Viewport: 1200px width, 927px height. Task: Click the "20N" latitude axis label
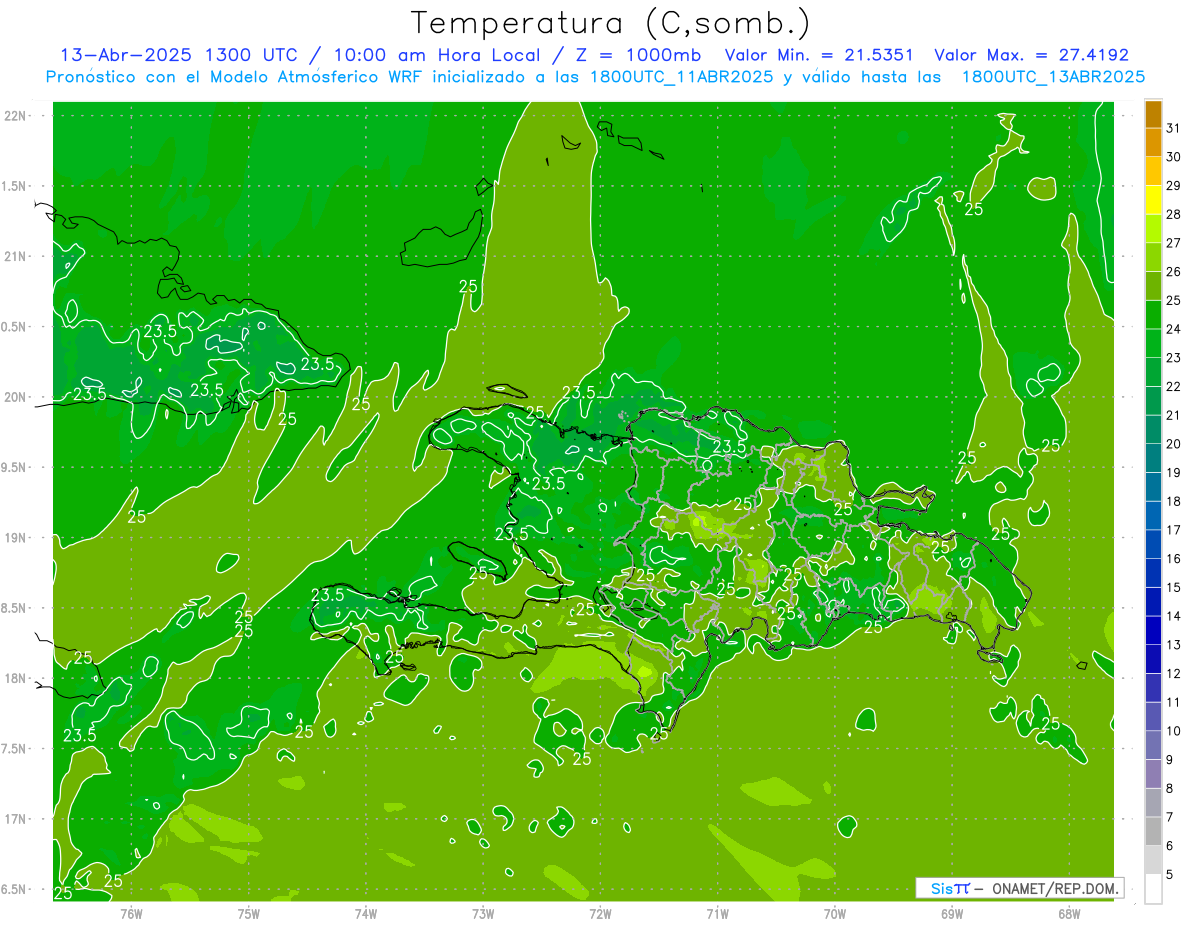[15, 397]
